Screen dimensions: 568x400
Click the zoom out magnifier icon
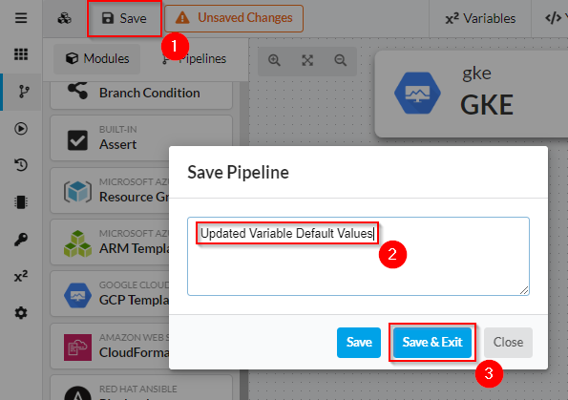[341, 60]
